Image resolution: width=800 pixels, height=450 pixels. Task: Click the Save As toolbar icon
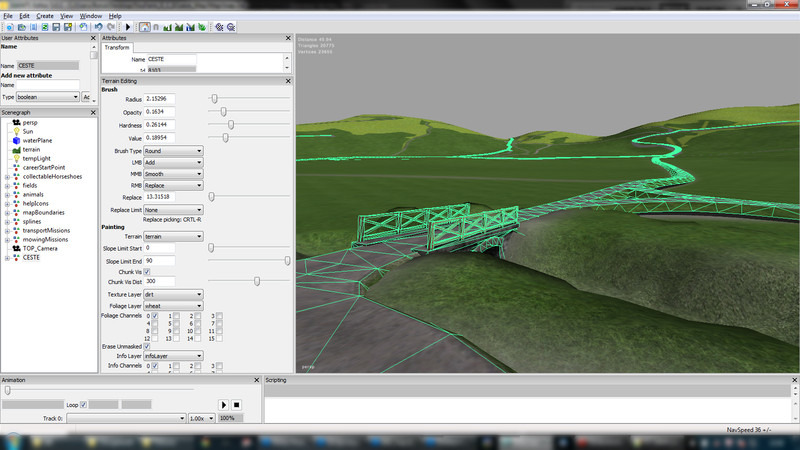(68, 27)
